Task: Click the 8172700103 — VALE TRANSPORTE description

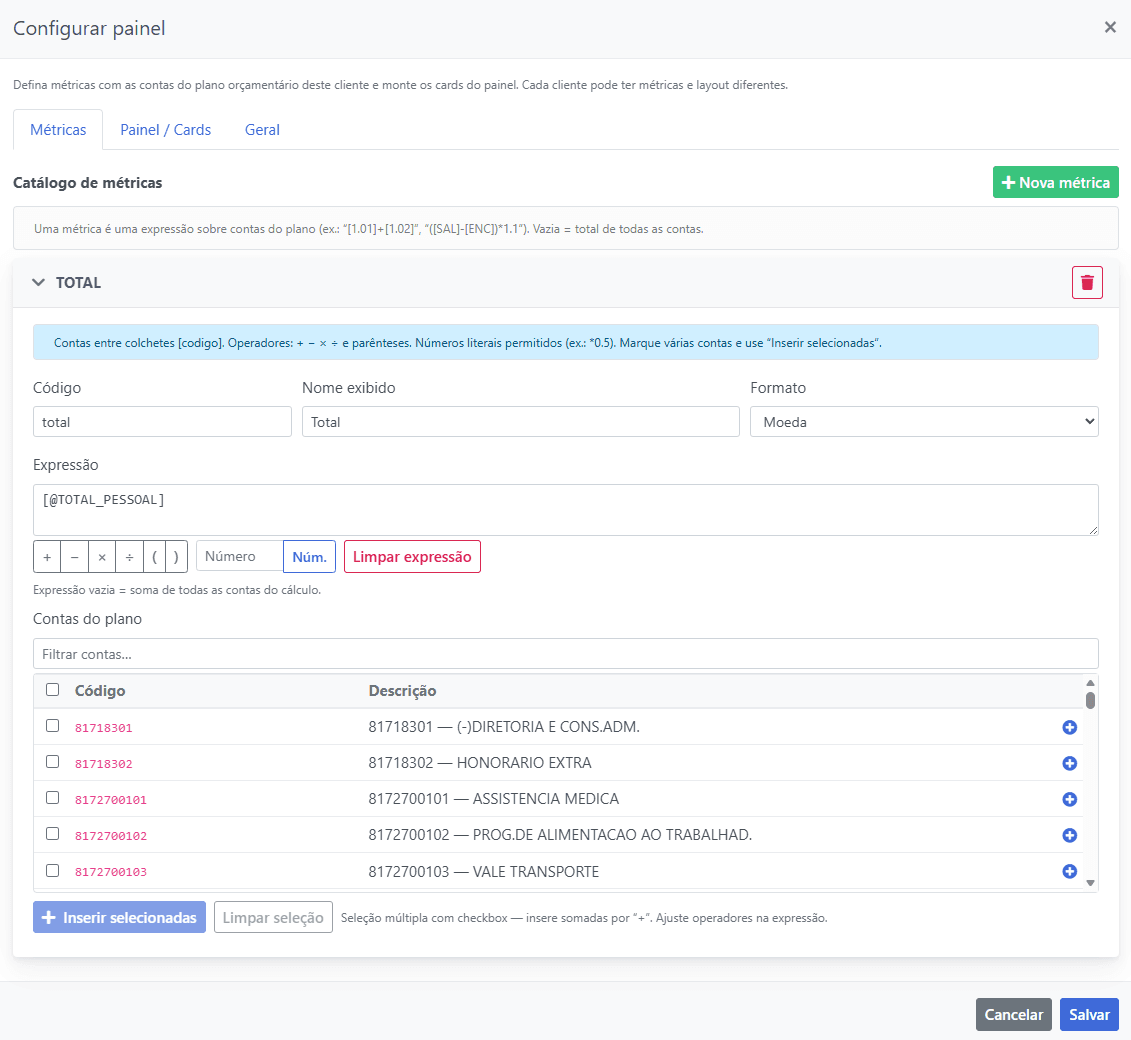Action: tap(484, 871)
